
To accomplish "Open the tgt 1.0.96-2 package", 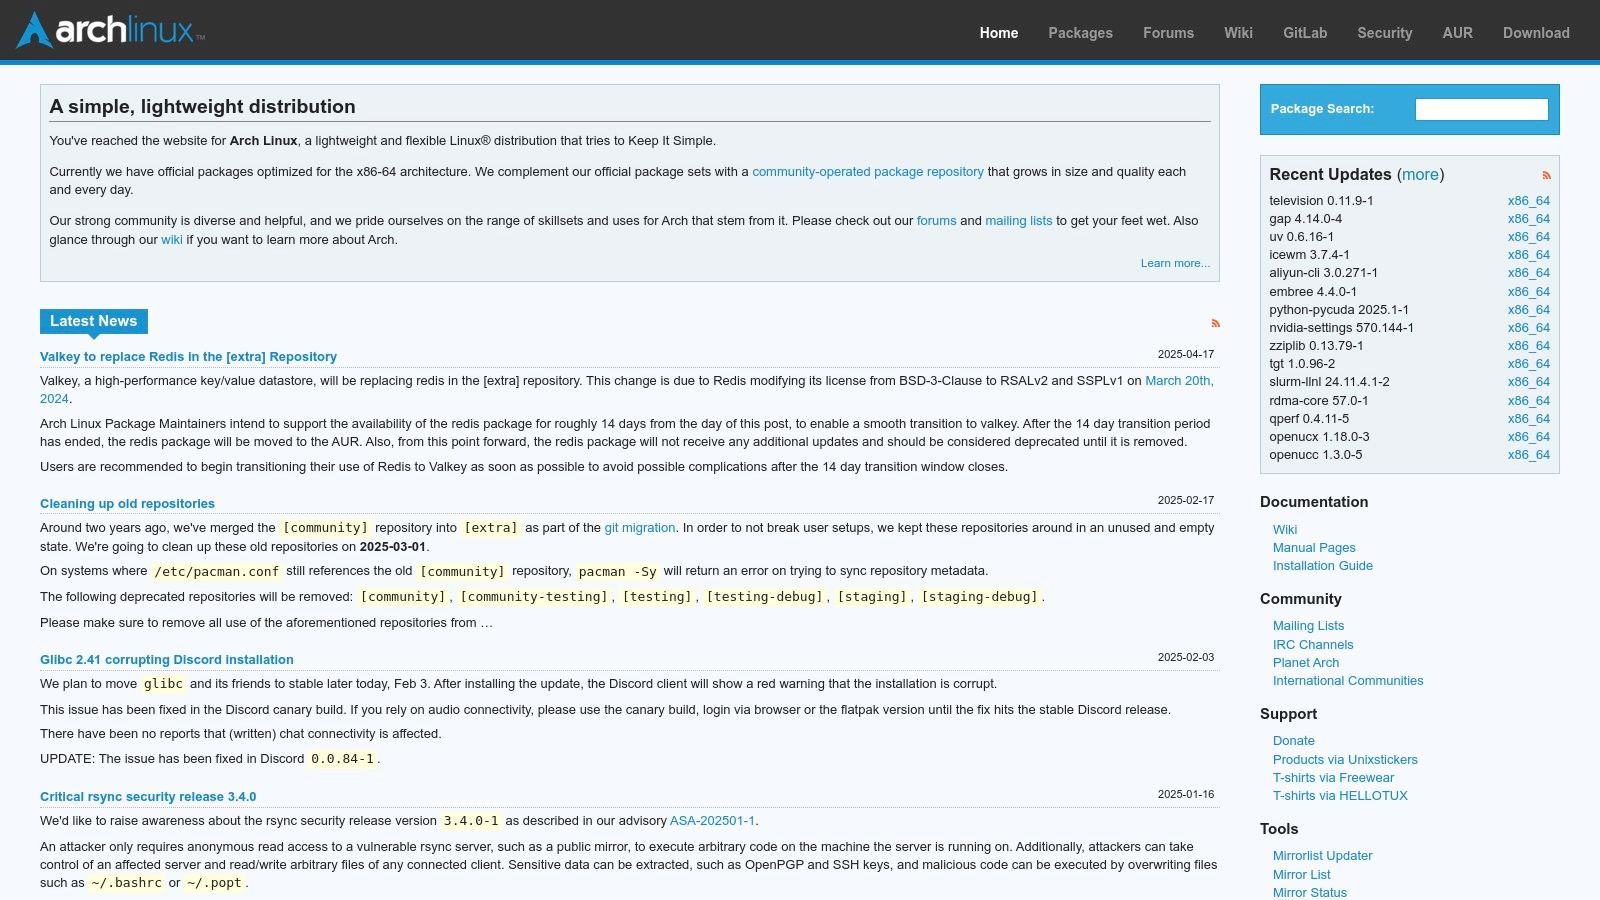I will click(1302, 364).
